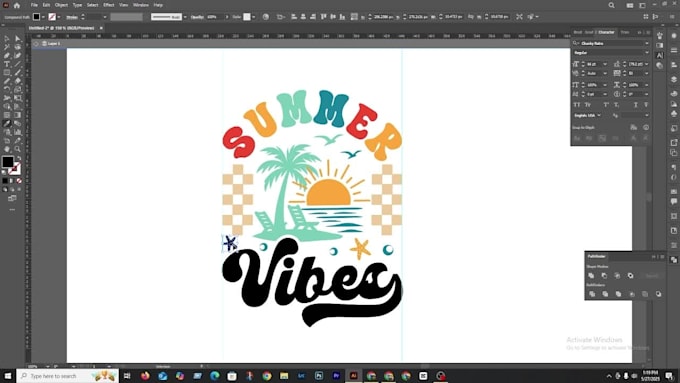680x383 pixels.
Task: Select the Zoom tool
Action: coord(17,149)
